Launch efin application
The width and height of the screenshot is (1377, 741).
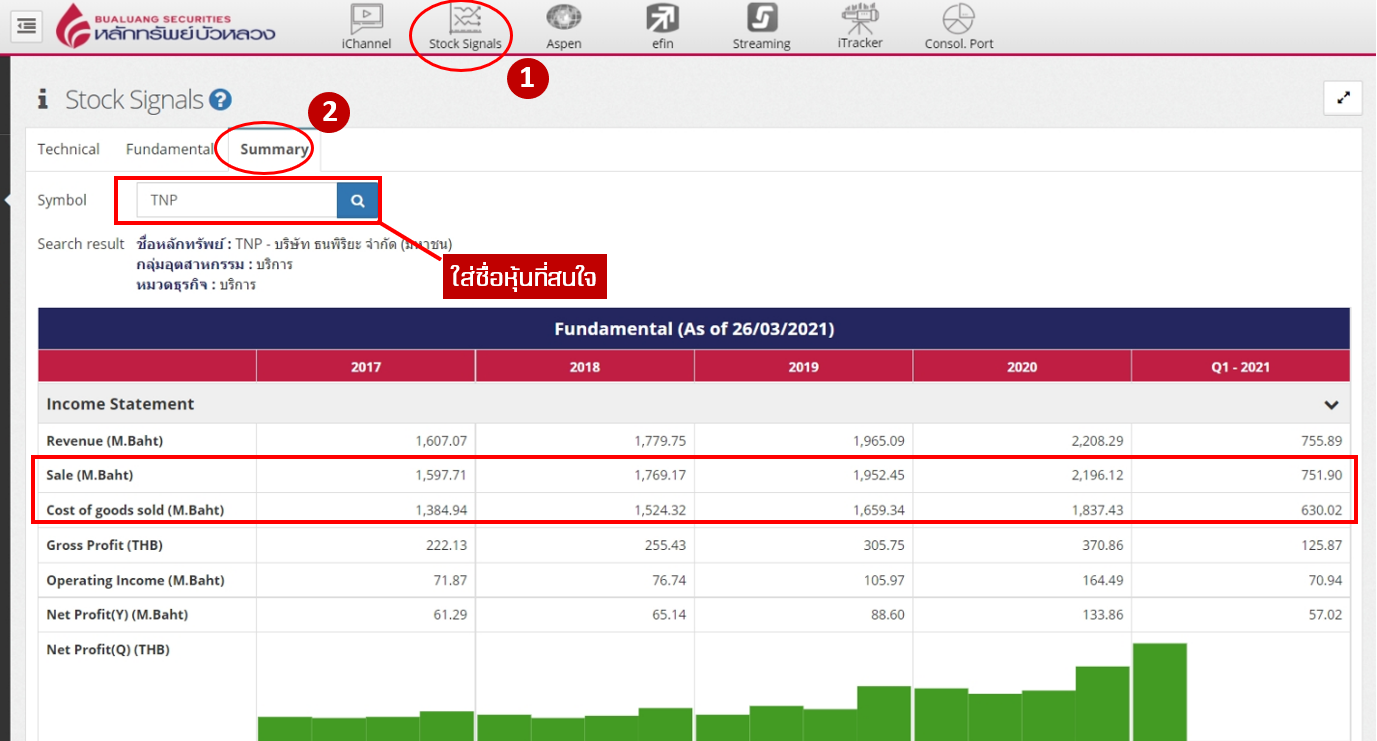(662, 27)
